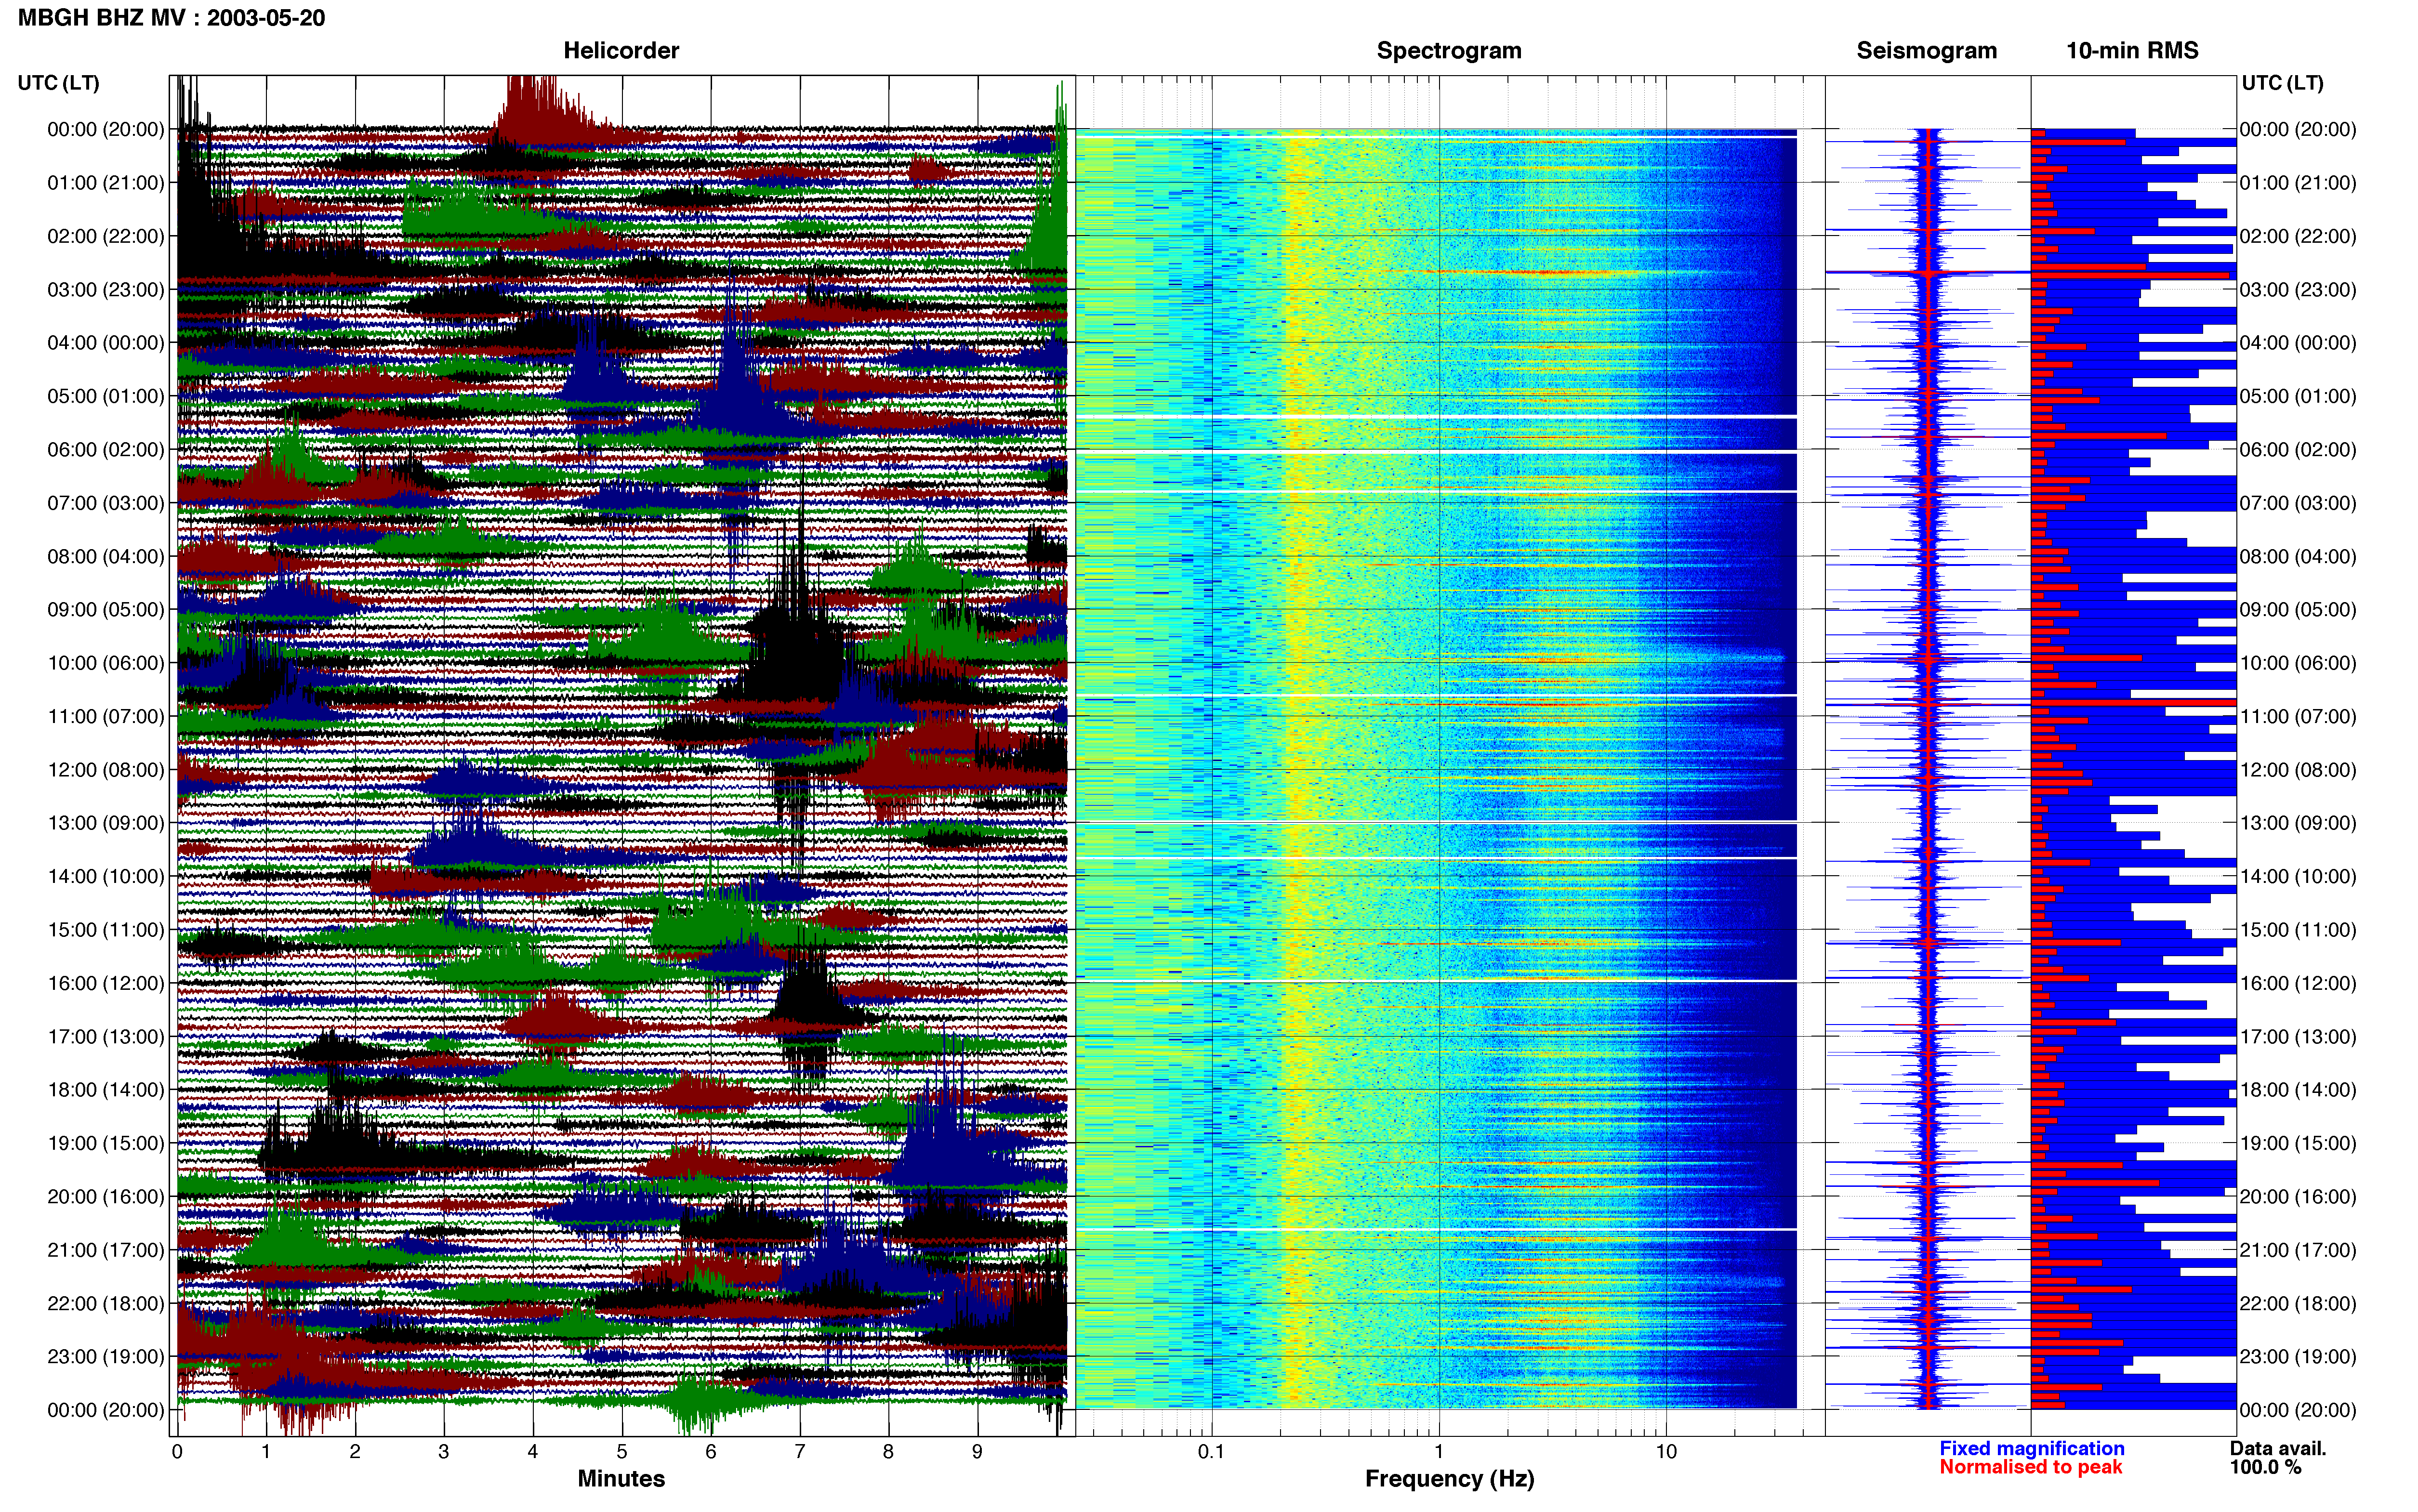Select the '10-min RMS' panel heading

pos(2132,51)
